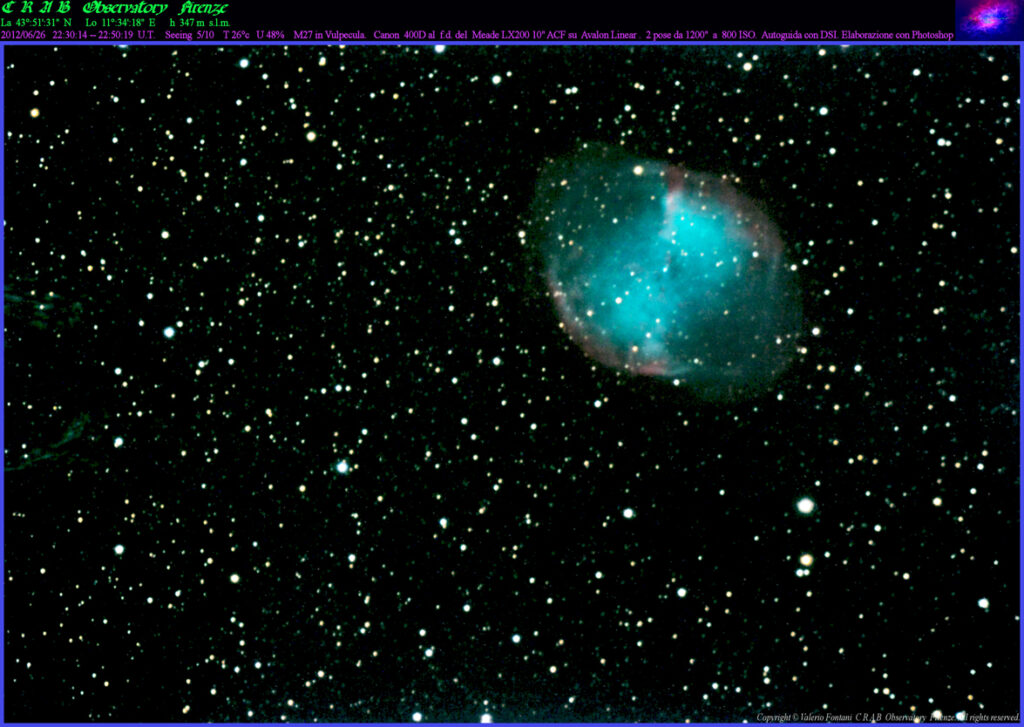Select the M27 in Vulpecula label
This screenshot has height=727, width=1024.
pyautogui.click(x=330, y=33)
